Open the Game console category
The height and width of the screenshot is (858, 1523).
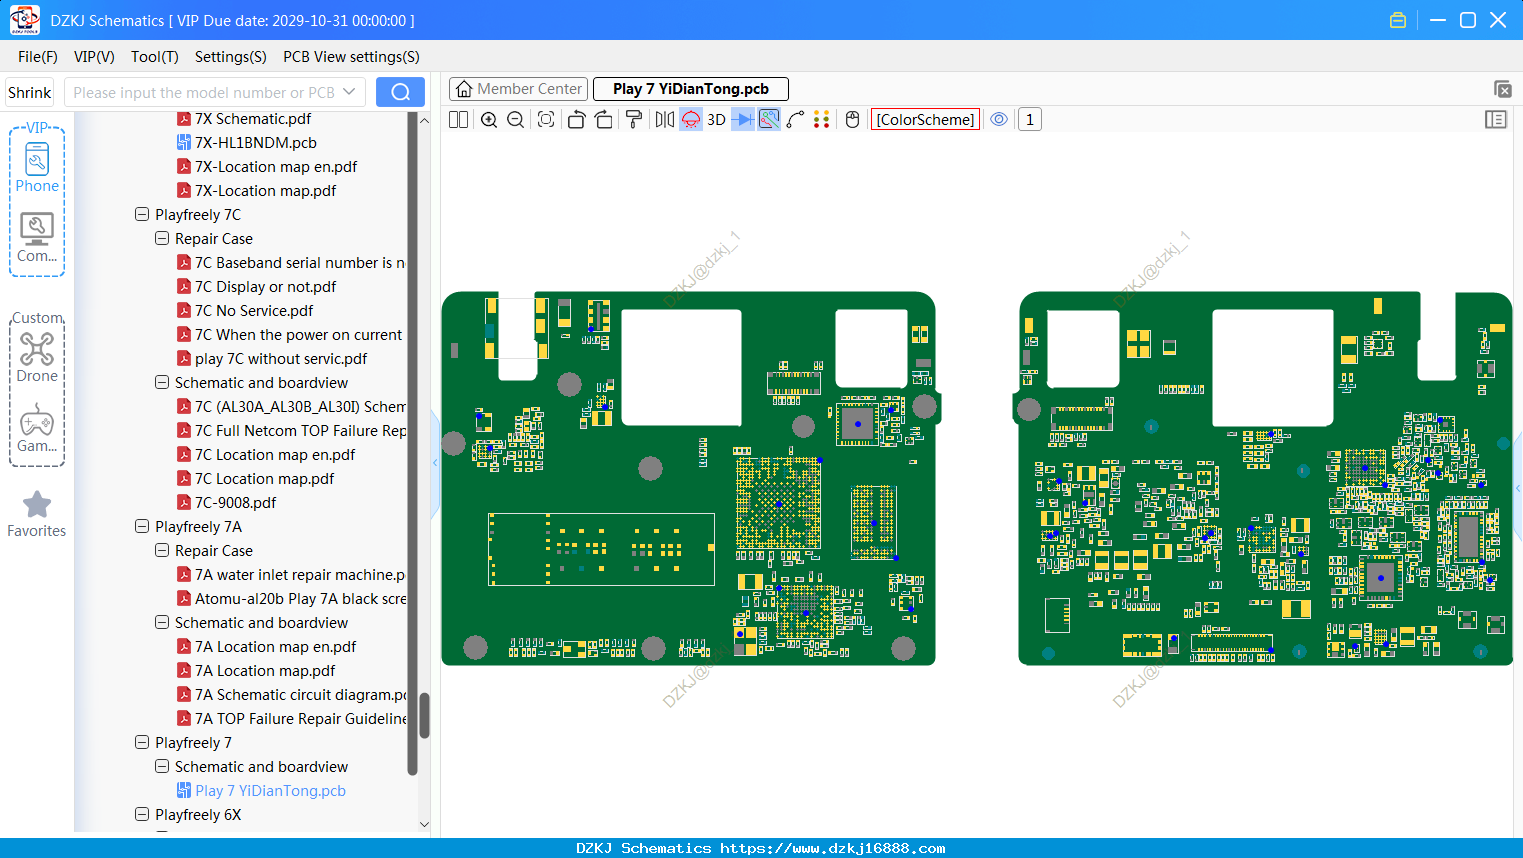[37, 428]
